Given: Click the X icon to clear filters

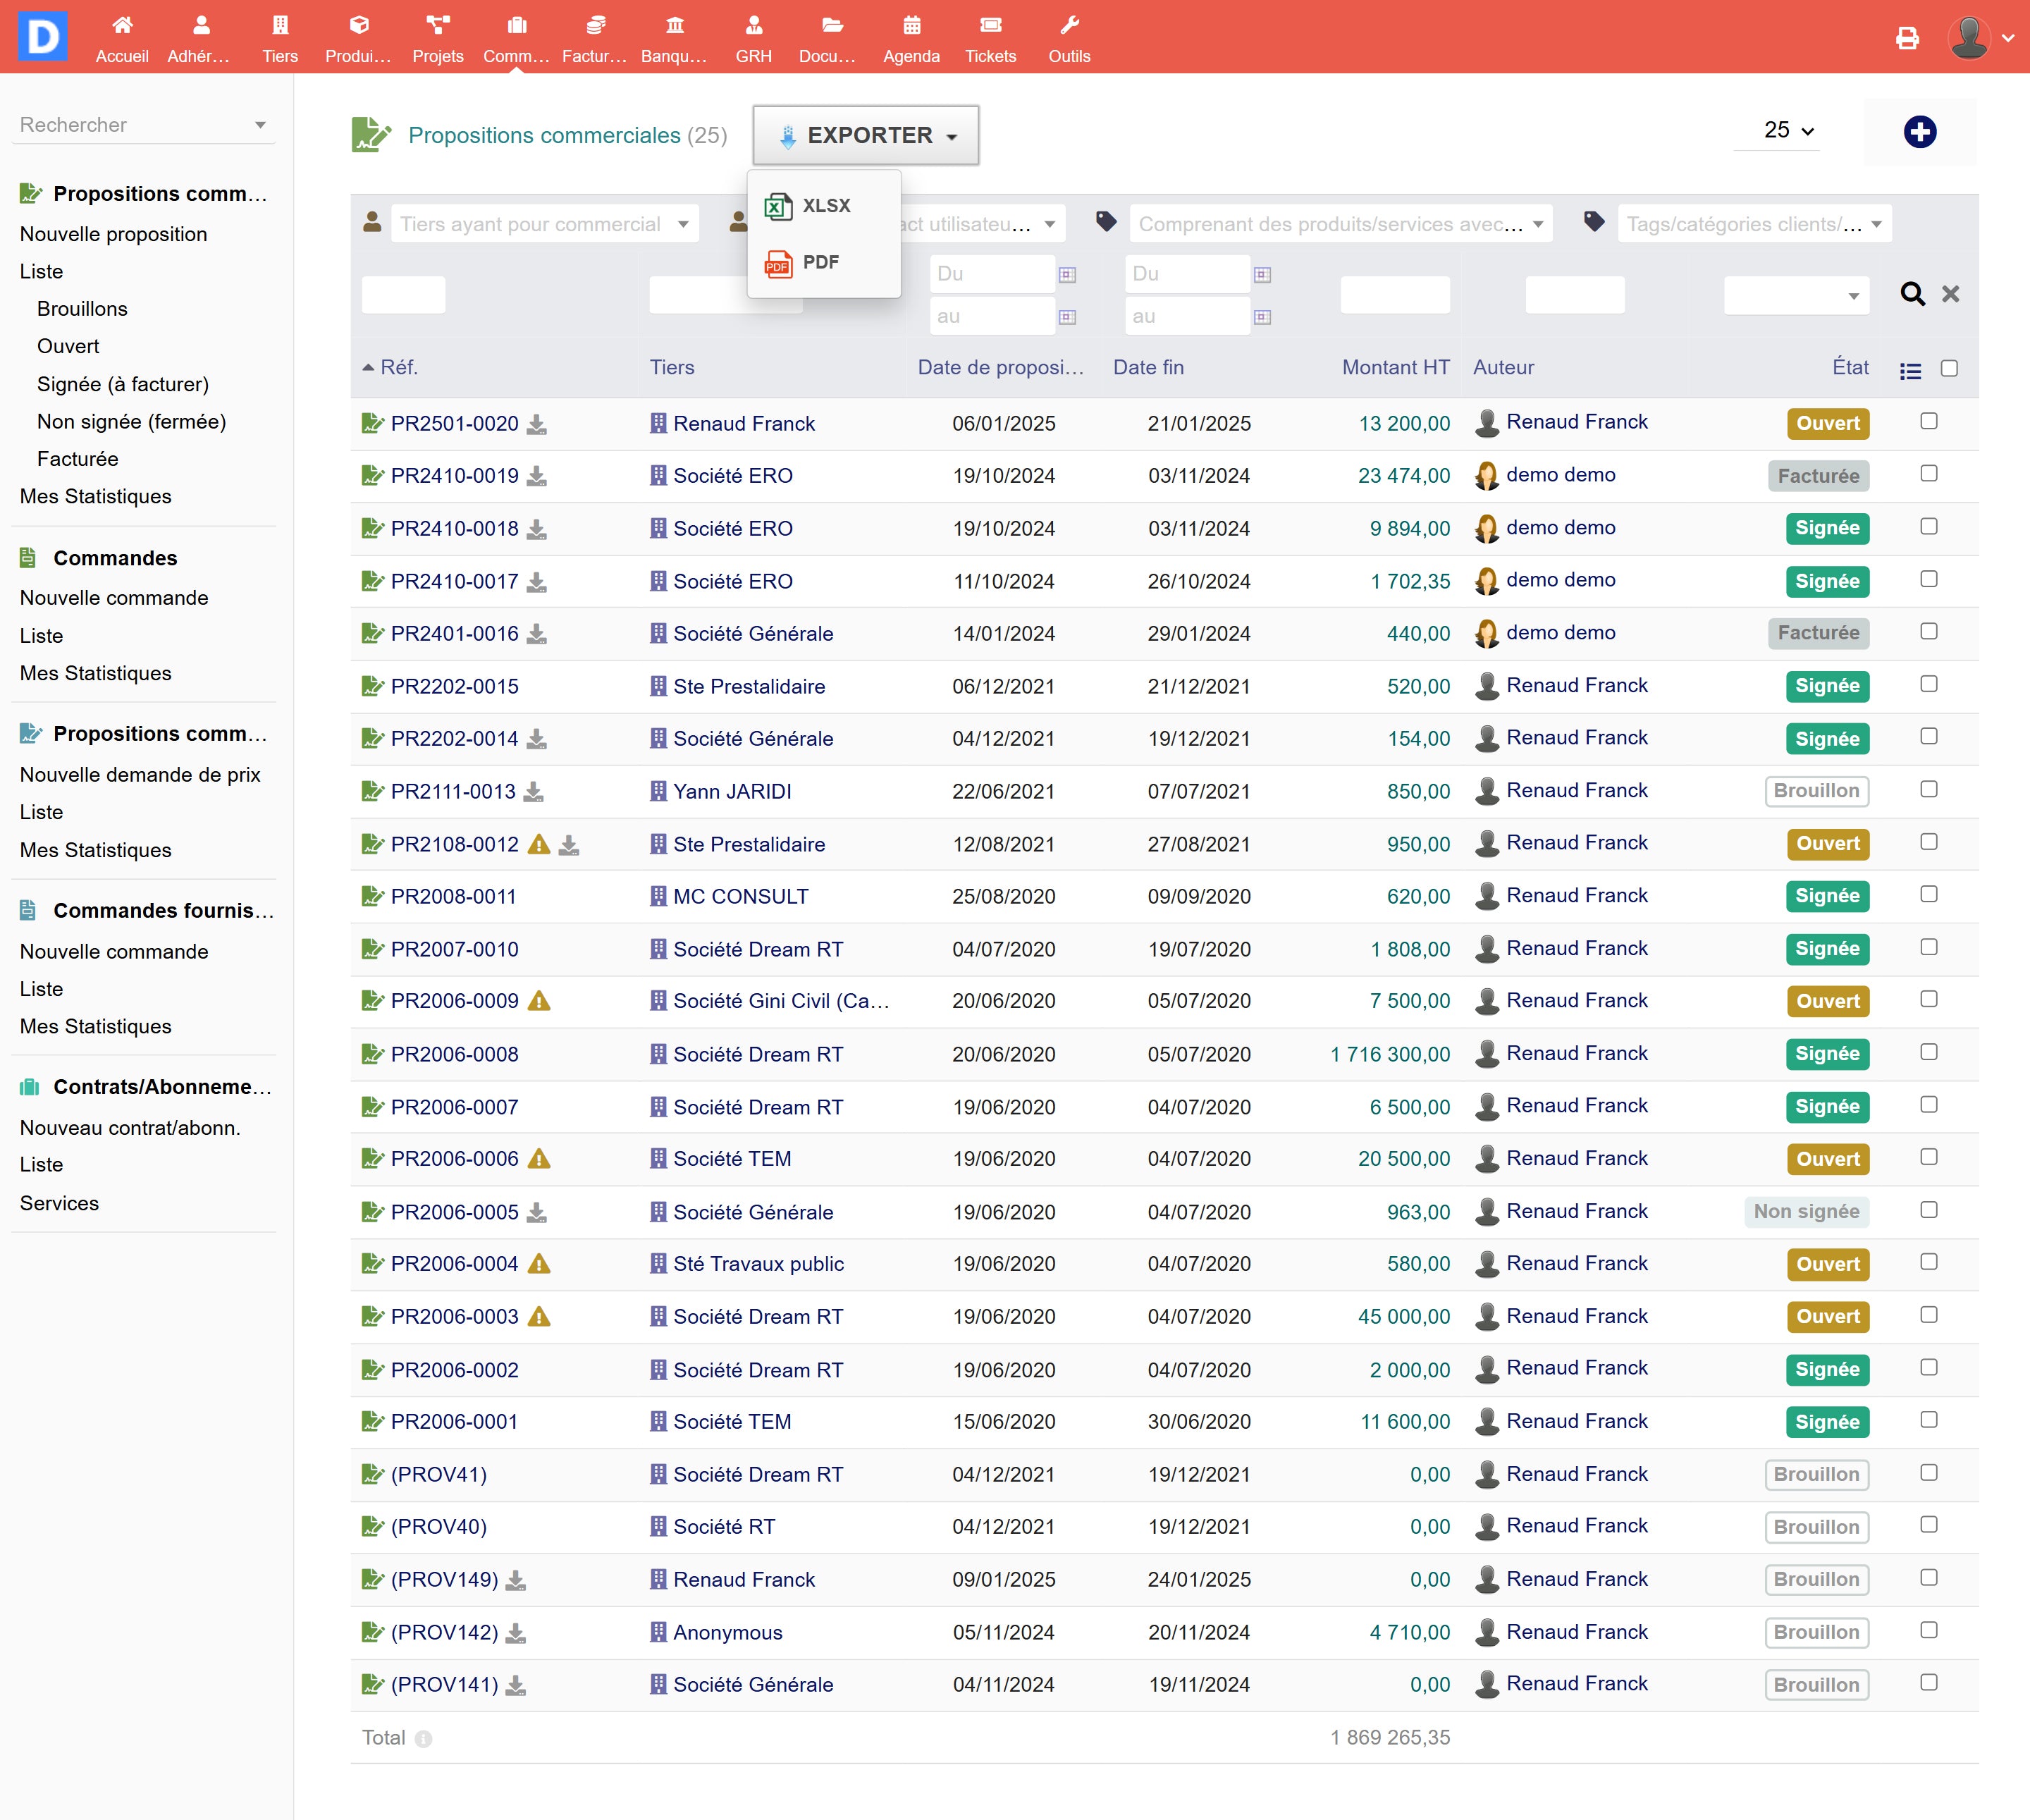Looking at the screenshot, I should (1950, 294).
